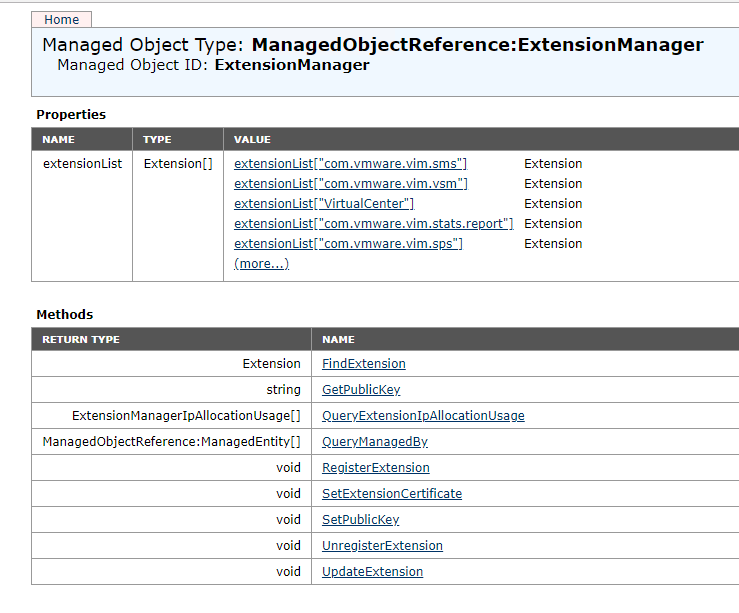Viewport: 739px width, 613px height.
Task: Expand the (more...) extension list link
Action: (x=261, y=263)
